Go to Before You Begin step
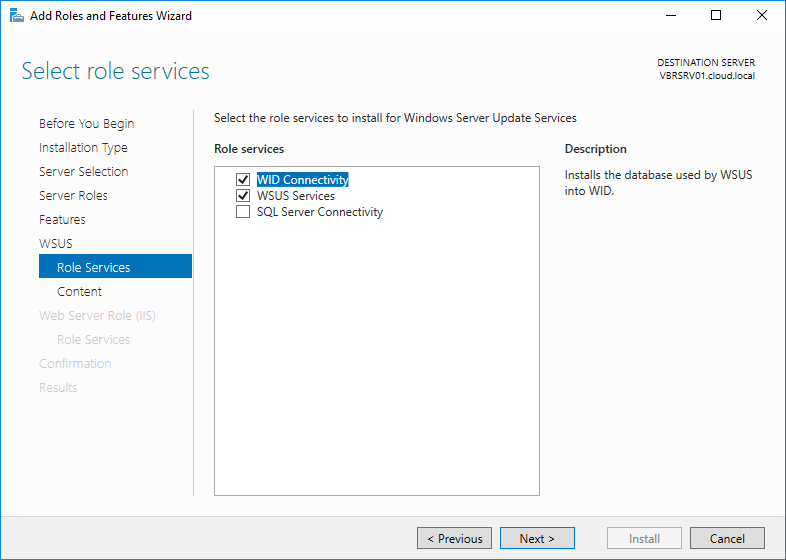Image resolution: width=786 pixels, height=560 pixels. tap(86, 124)
